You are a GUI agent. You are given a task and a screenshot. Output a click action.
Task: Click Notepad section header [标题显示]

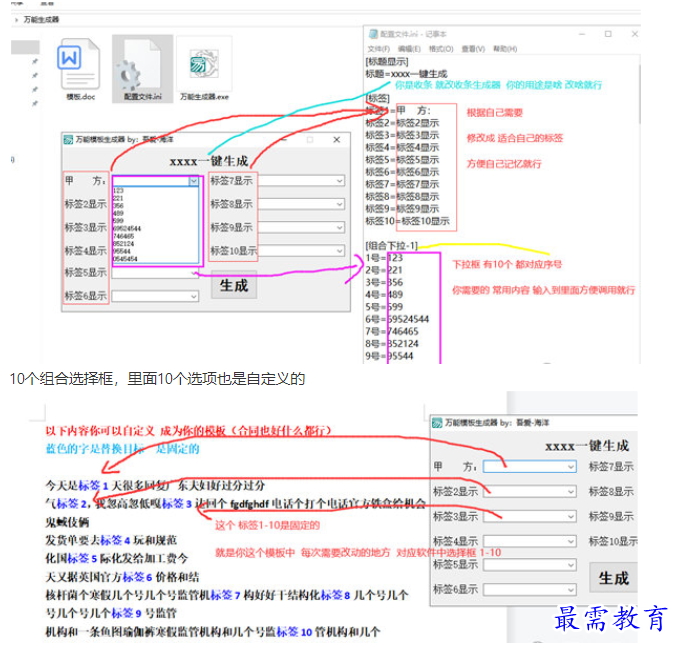pyautogui.click(x=387, y=62)
